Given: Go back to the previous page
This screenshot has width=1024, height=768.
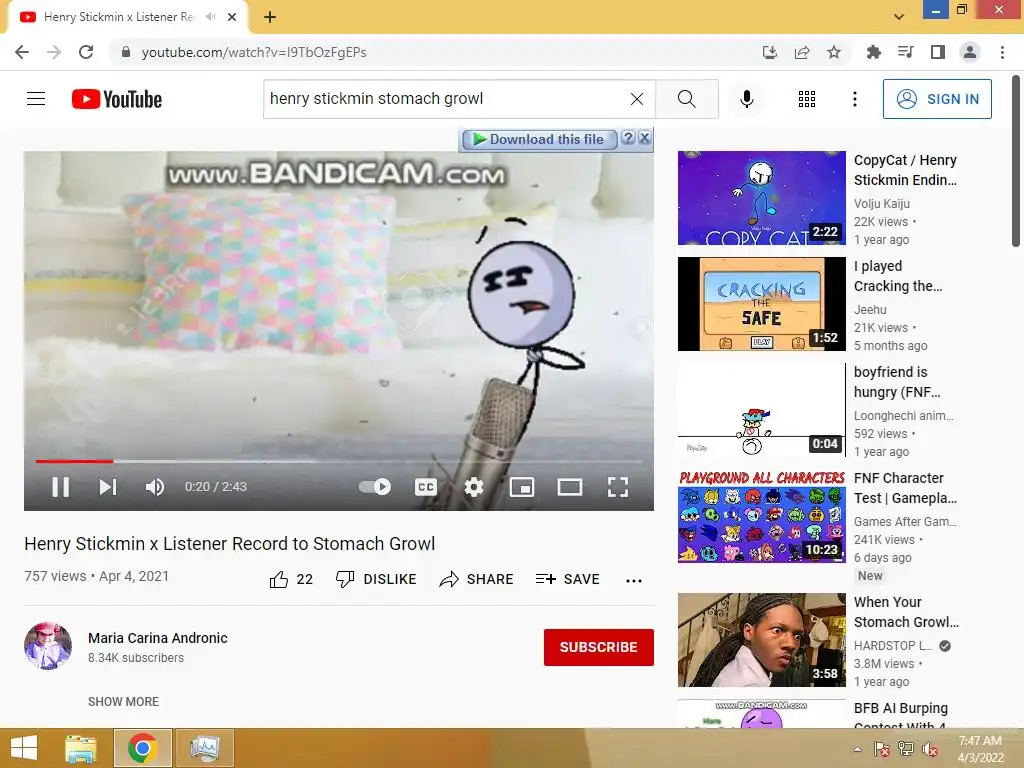Looking at the screenshot, I should click(22, 52).
